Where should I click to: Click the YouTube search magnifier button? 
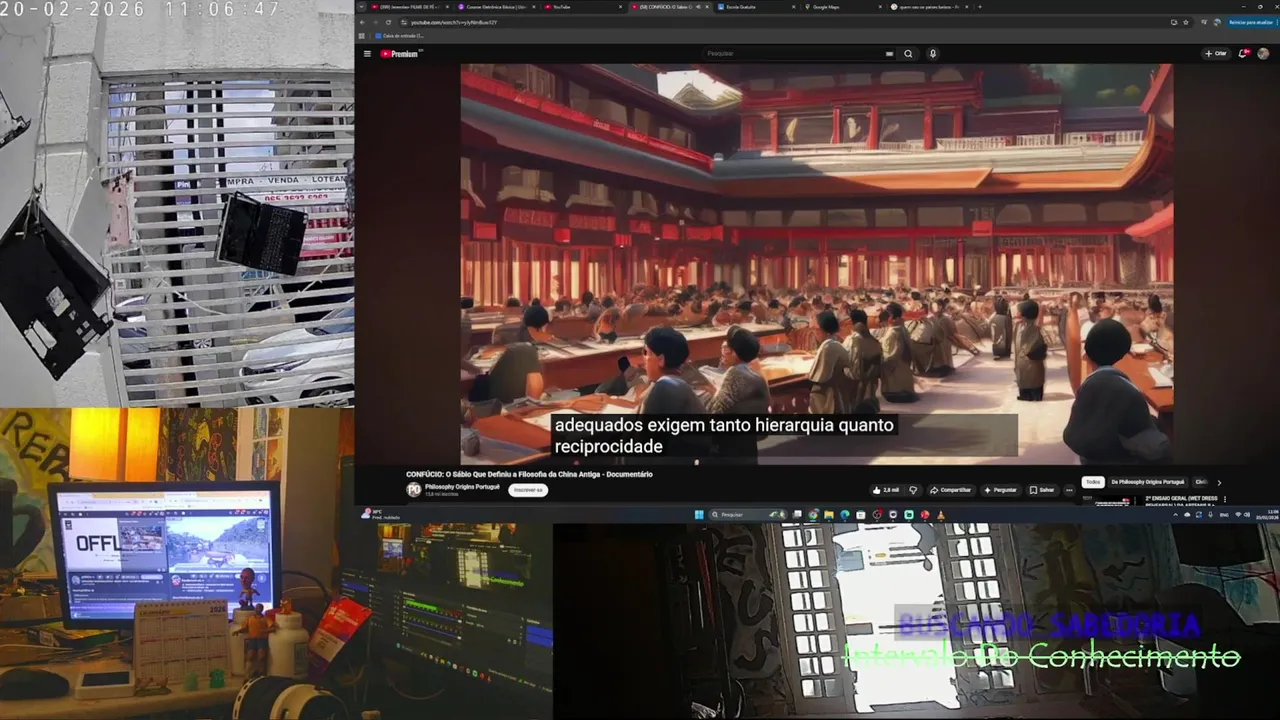click(908, 54)
